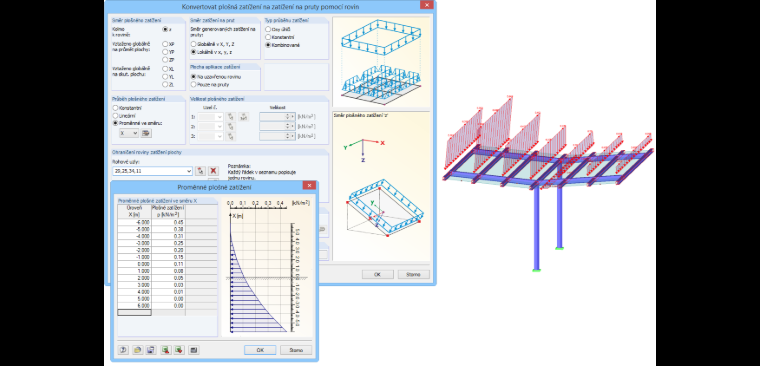Viewport: 760px width, 366px height.
Task: Close the Konvertovat plošná zatížení dialog
Action: [427, 5]
